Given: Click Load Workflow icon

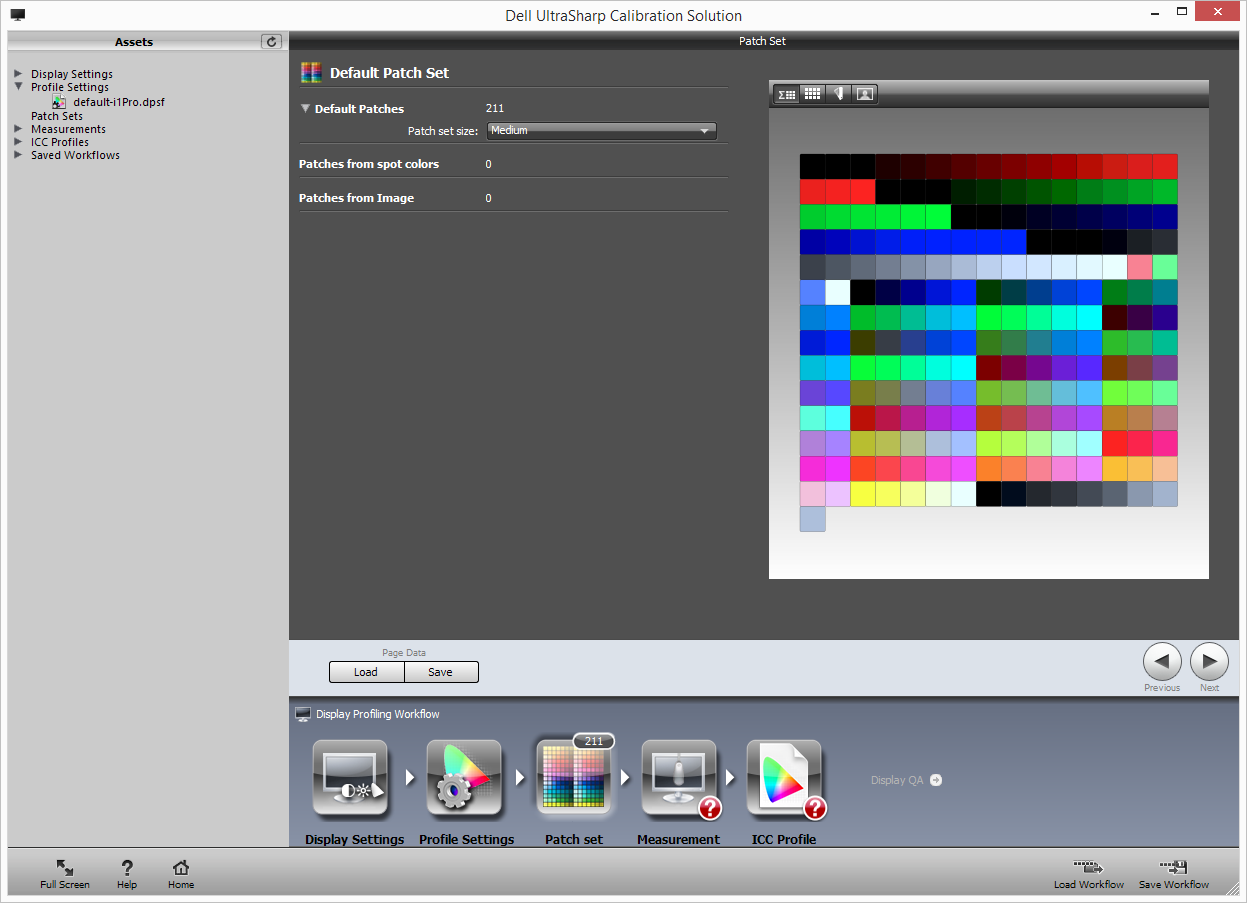Looking at the screenshot, I should [x=1088, y=867].
